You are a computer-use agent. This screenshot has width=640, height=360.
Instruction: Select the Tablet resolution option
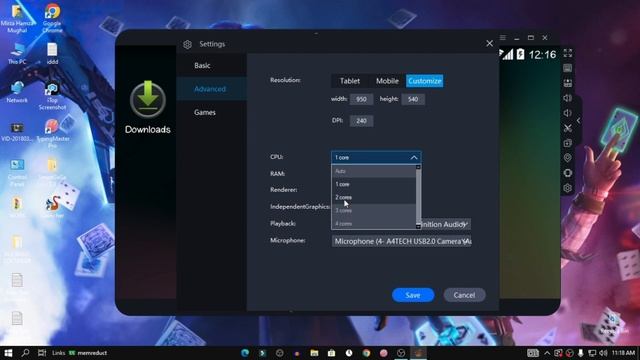[x=350, y=81]
